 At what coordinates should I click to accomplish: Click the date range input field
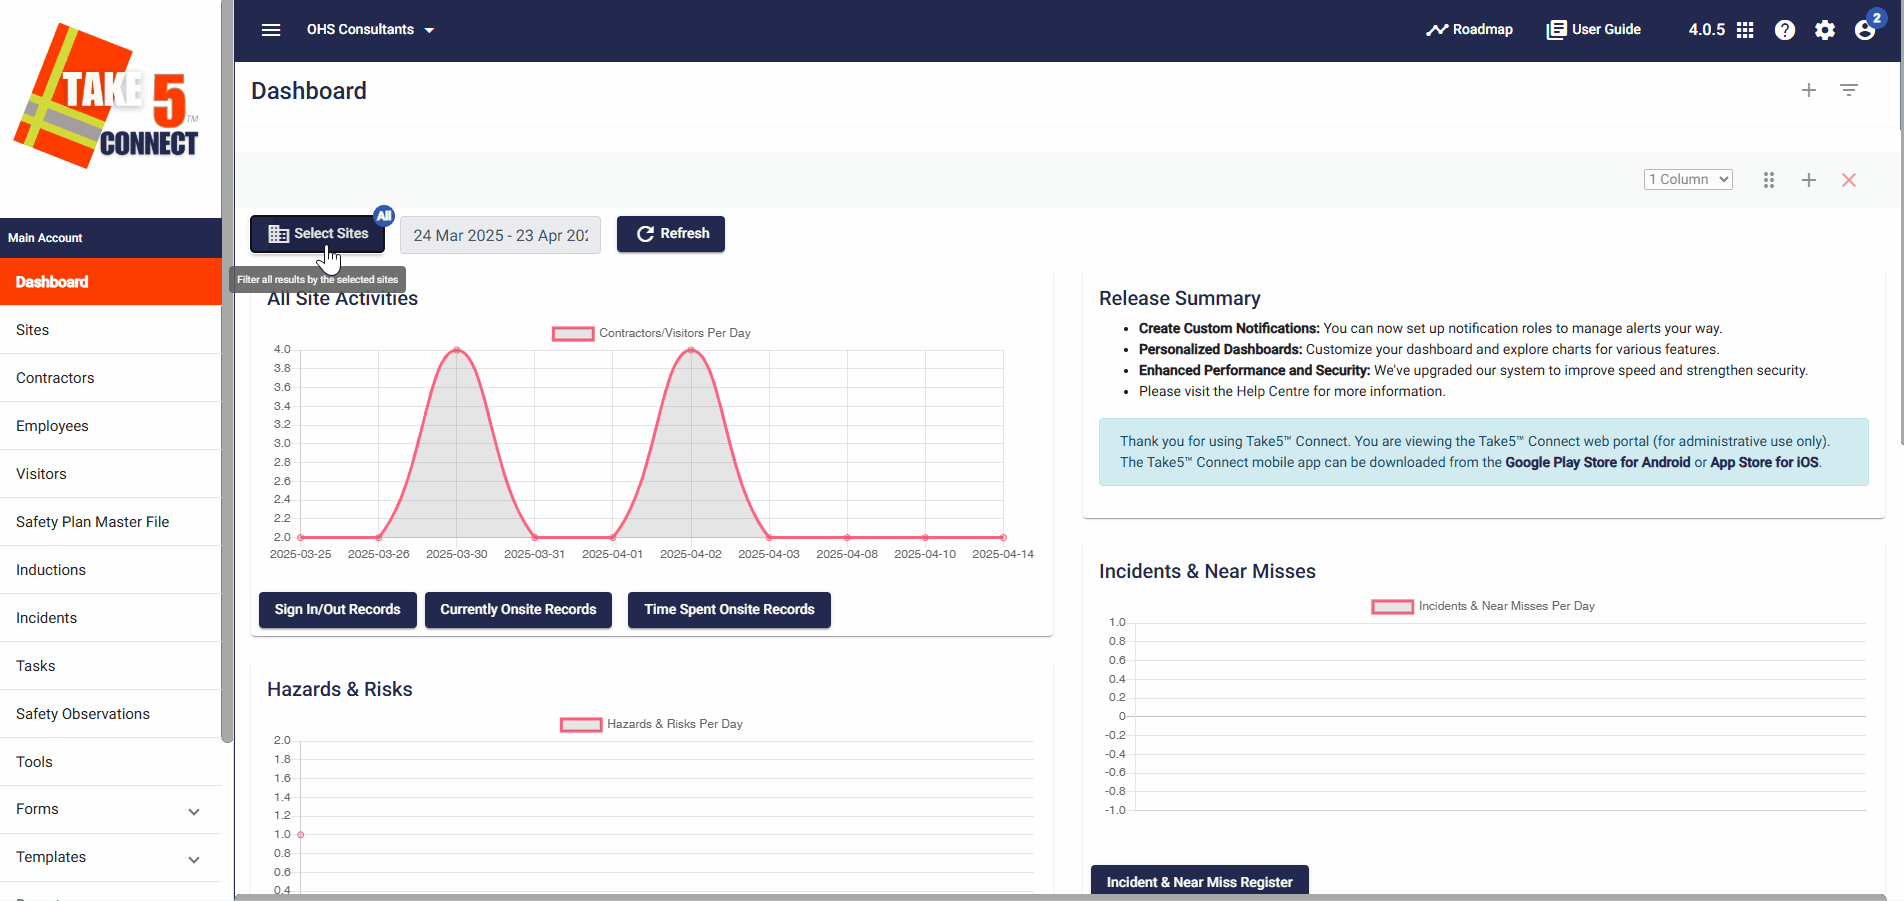[500, 235]
